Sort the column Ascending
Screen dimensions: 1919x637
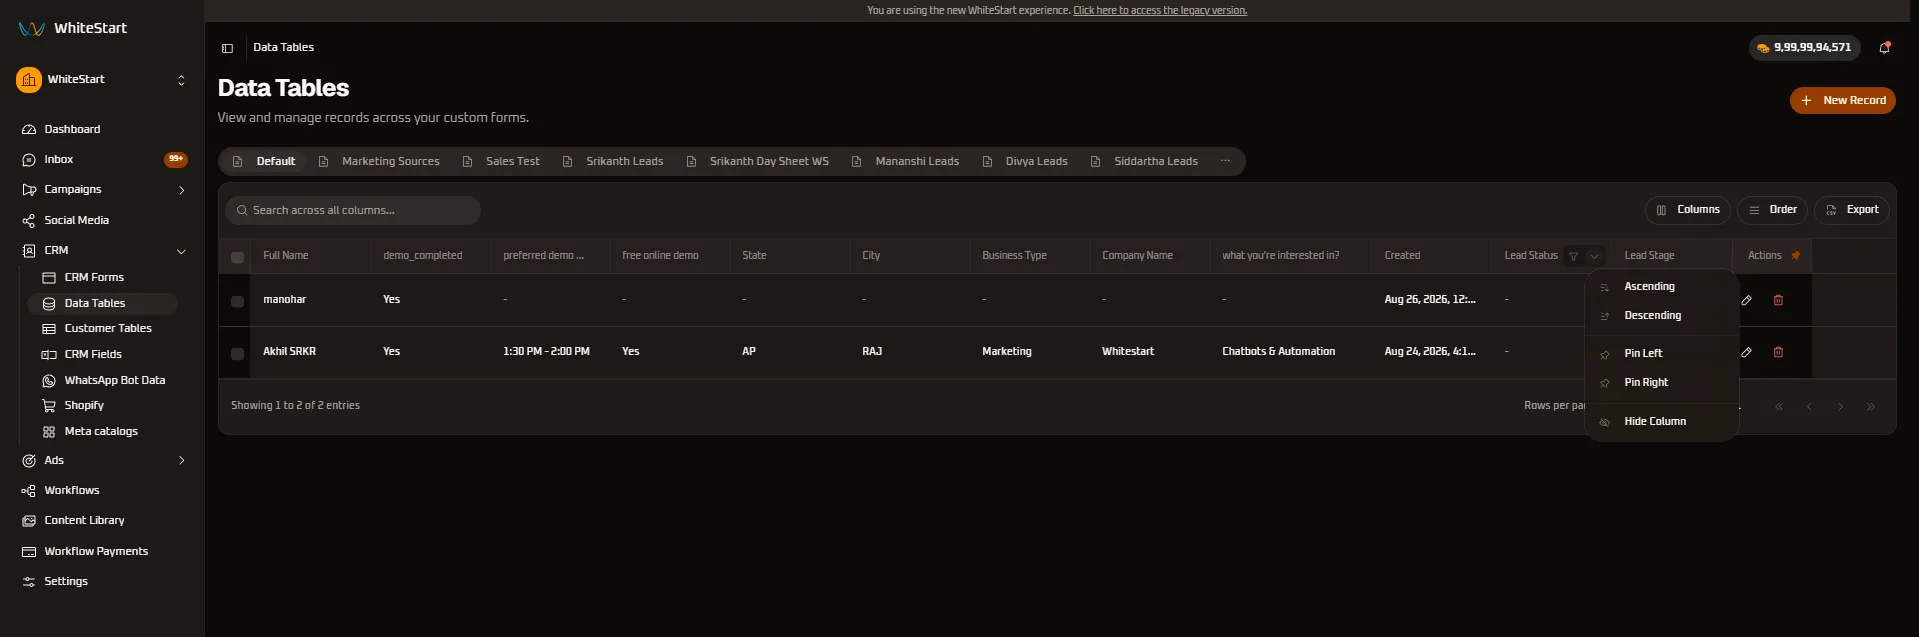click(1661, 286)
